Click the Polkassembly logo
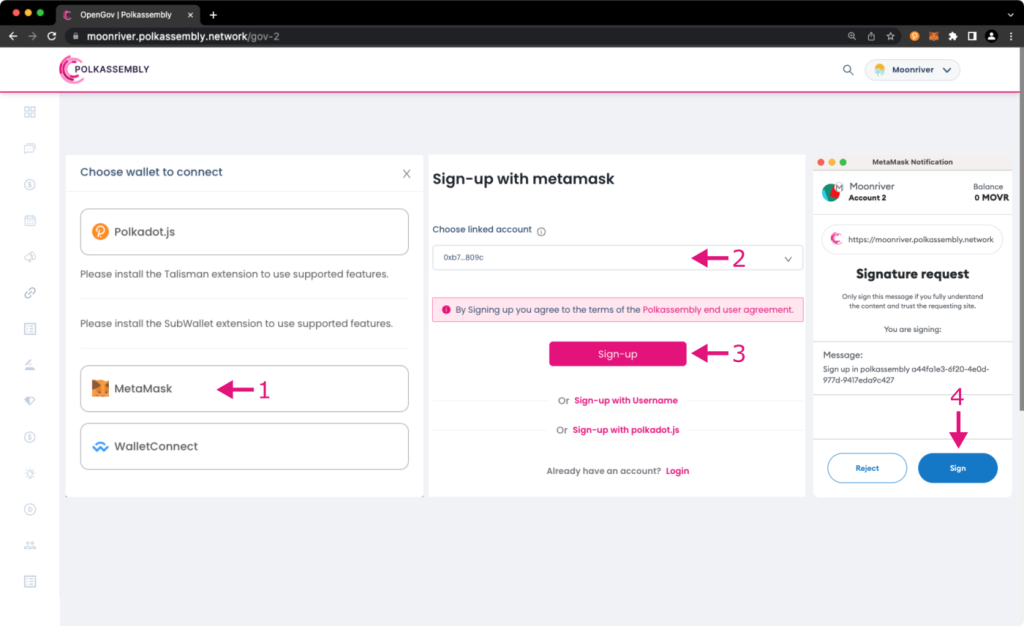The height and width of the screenshot is (626, 1024). pos(104,69)
